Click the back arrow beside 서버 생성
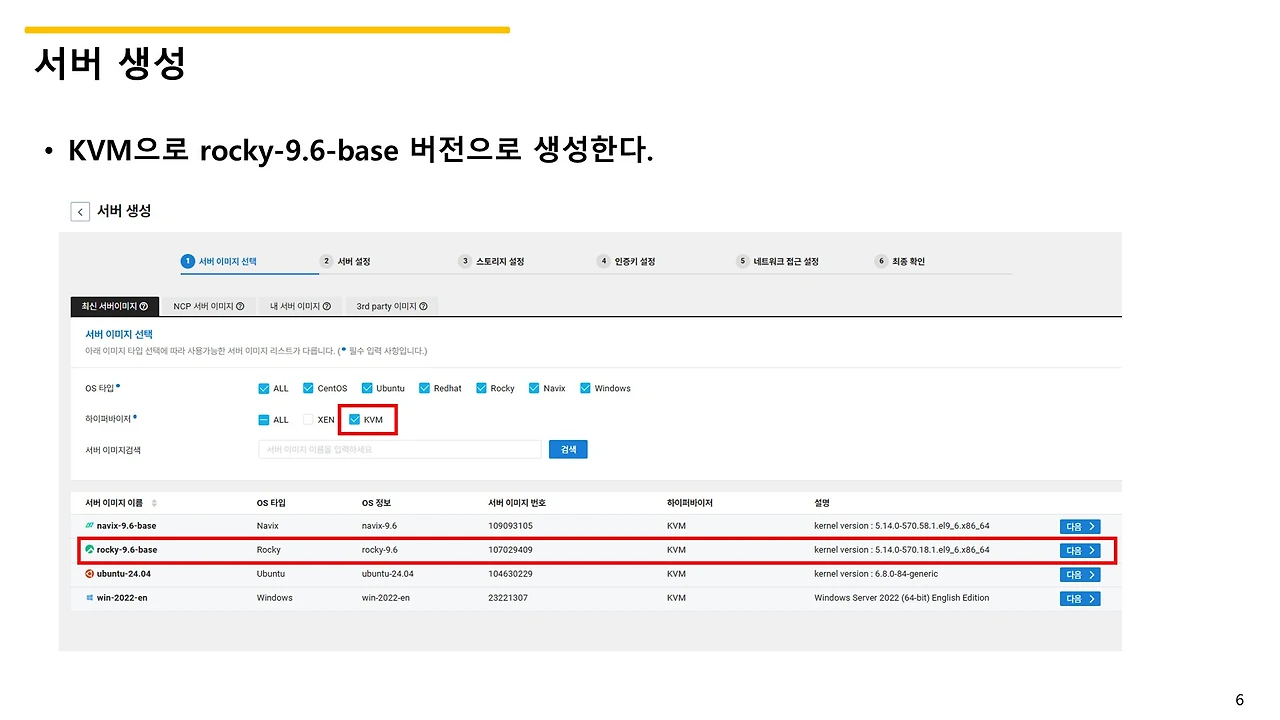Image resolution: width=1280 pixels, height=720 pixels. click(x=80, y=211)
